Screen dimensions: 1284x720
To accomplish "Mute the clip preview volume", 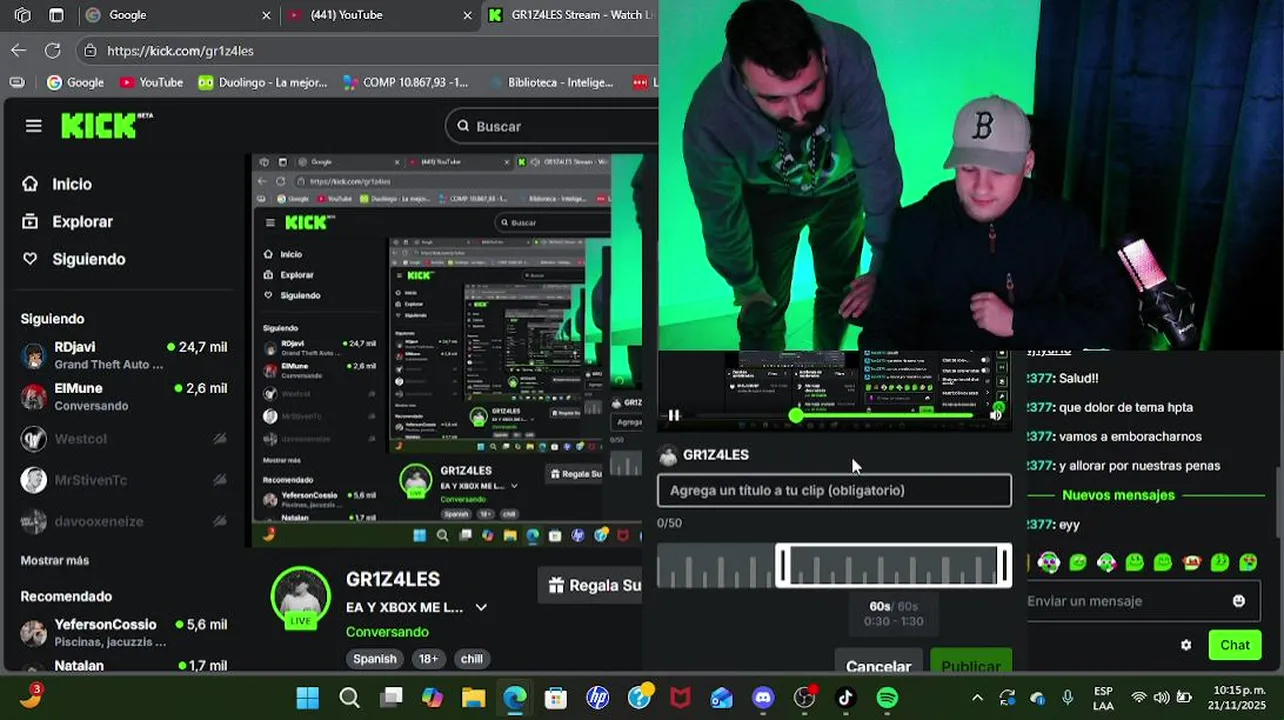I will tap(996, 415).
